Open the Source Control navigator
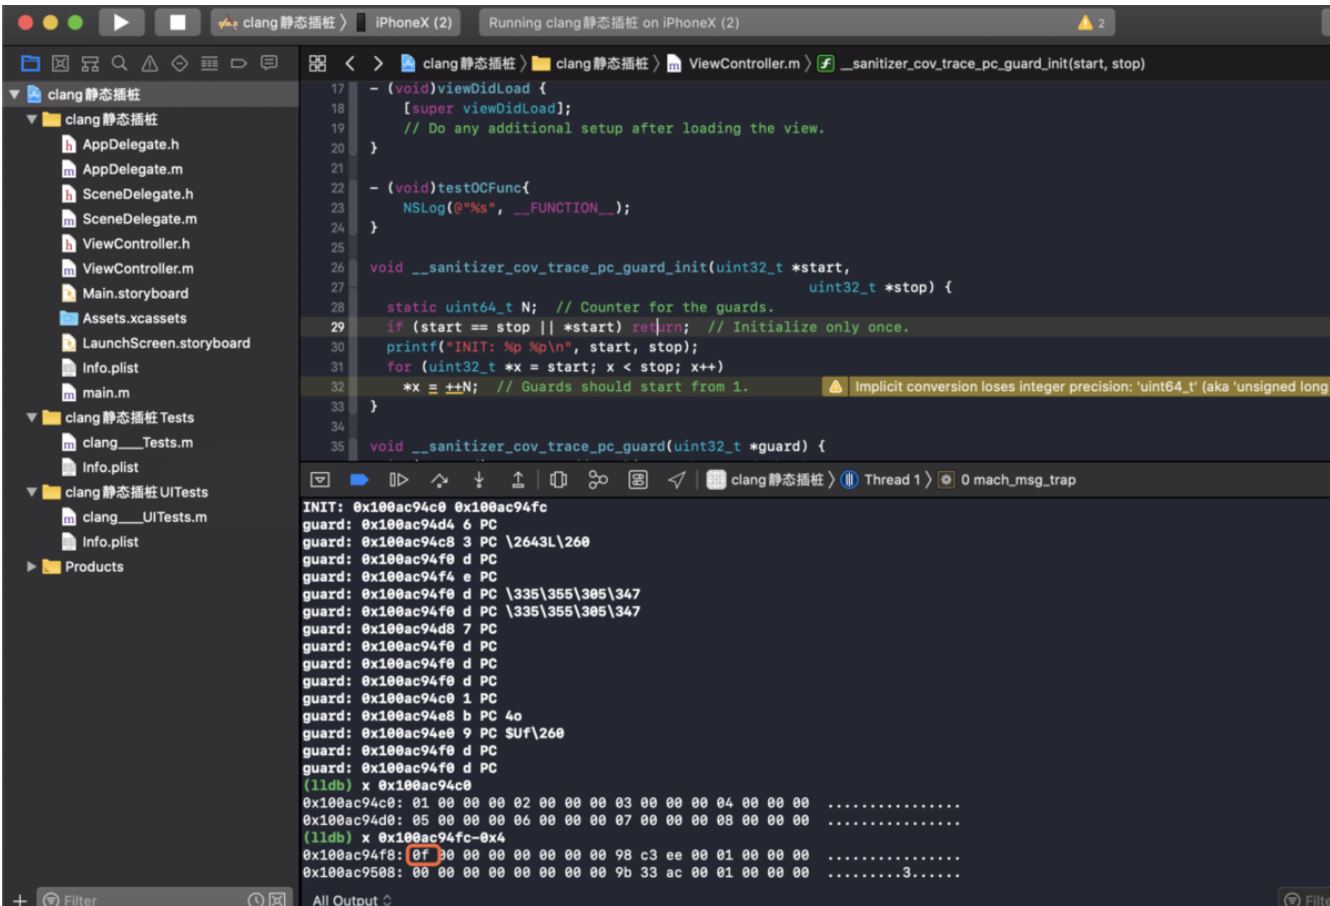Image resolution: width=1330 pixels, height=906 pixels. [60, 64]
